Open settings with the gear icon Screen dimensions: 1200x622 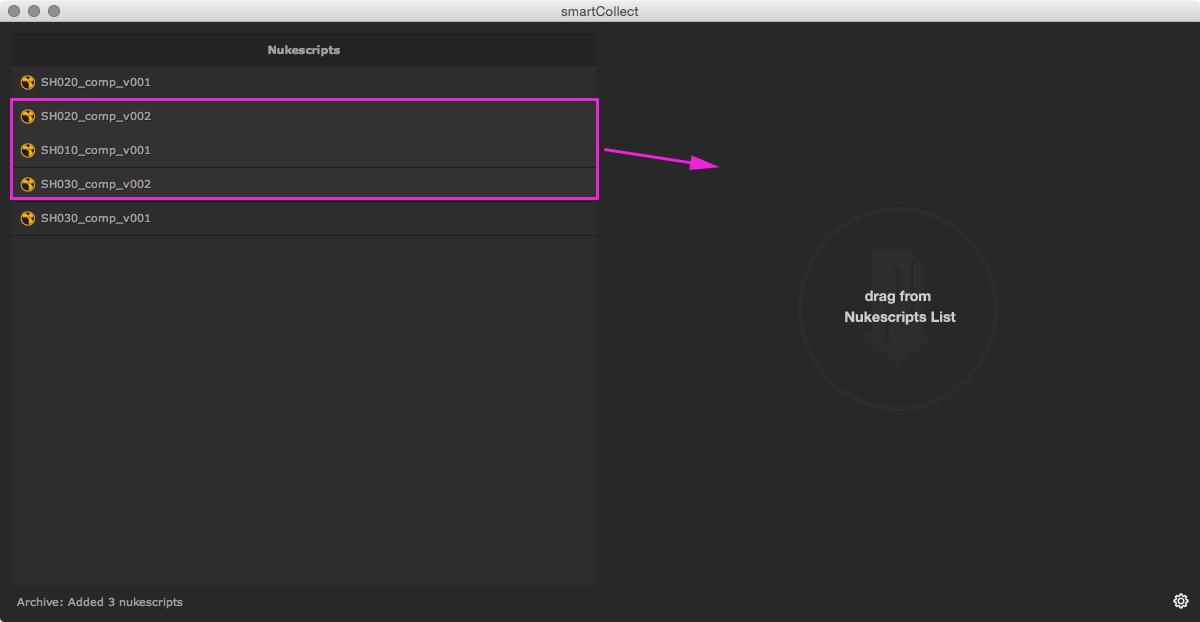pyautogui.click(x=1180, y=601)
